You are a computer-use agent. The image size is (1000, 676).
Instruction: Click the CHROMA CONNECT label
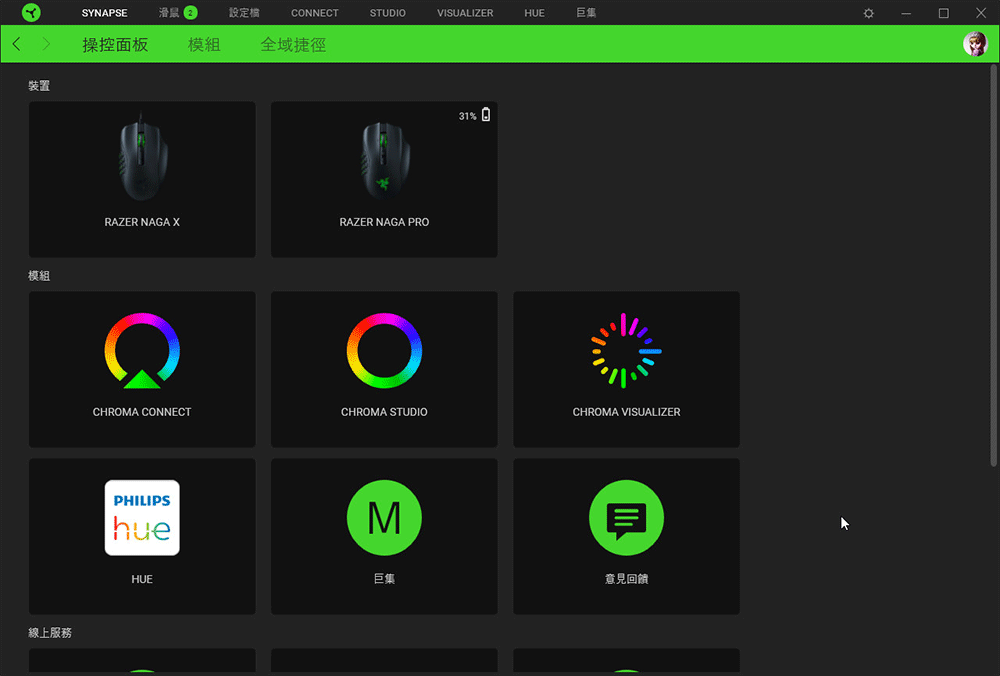tap(142, 412)
